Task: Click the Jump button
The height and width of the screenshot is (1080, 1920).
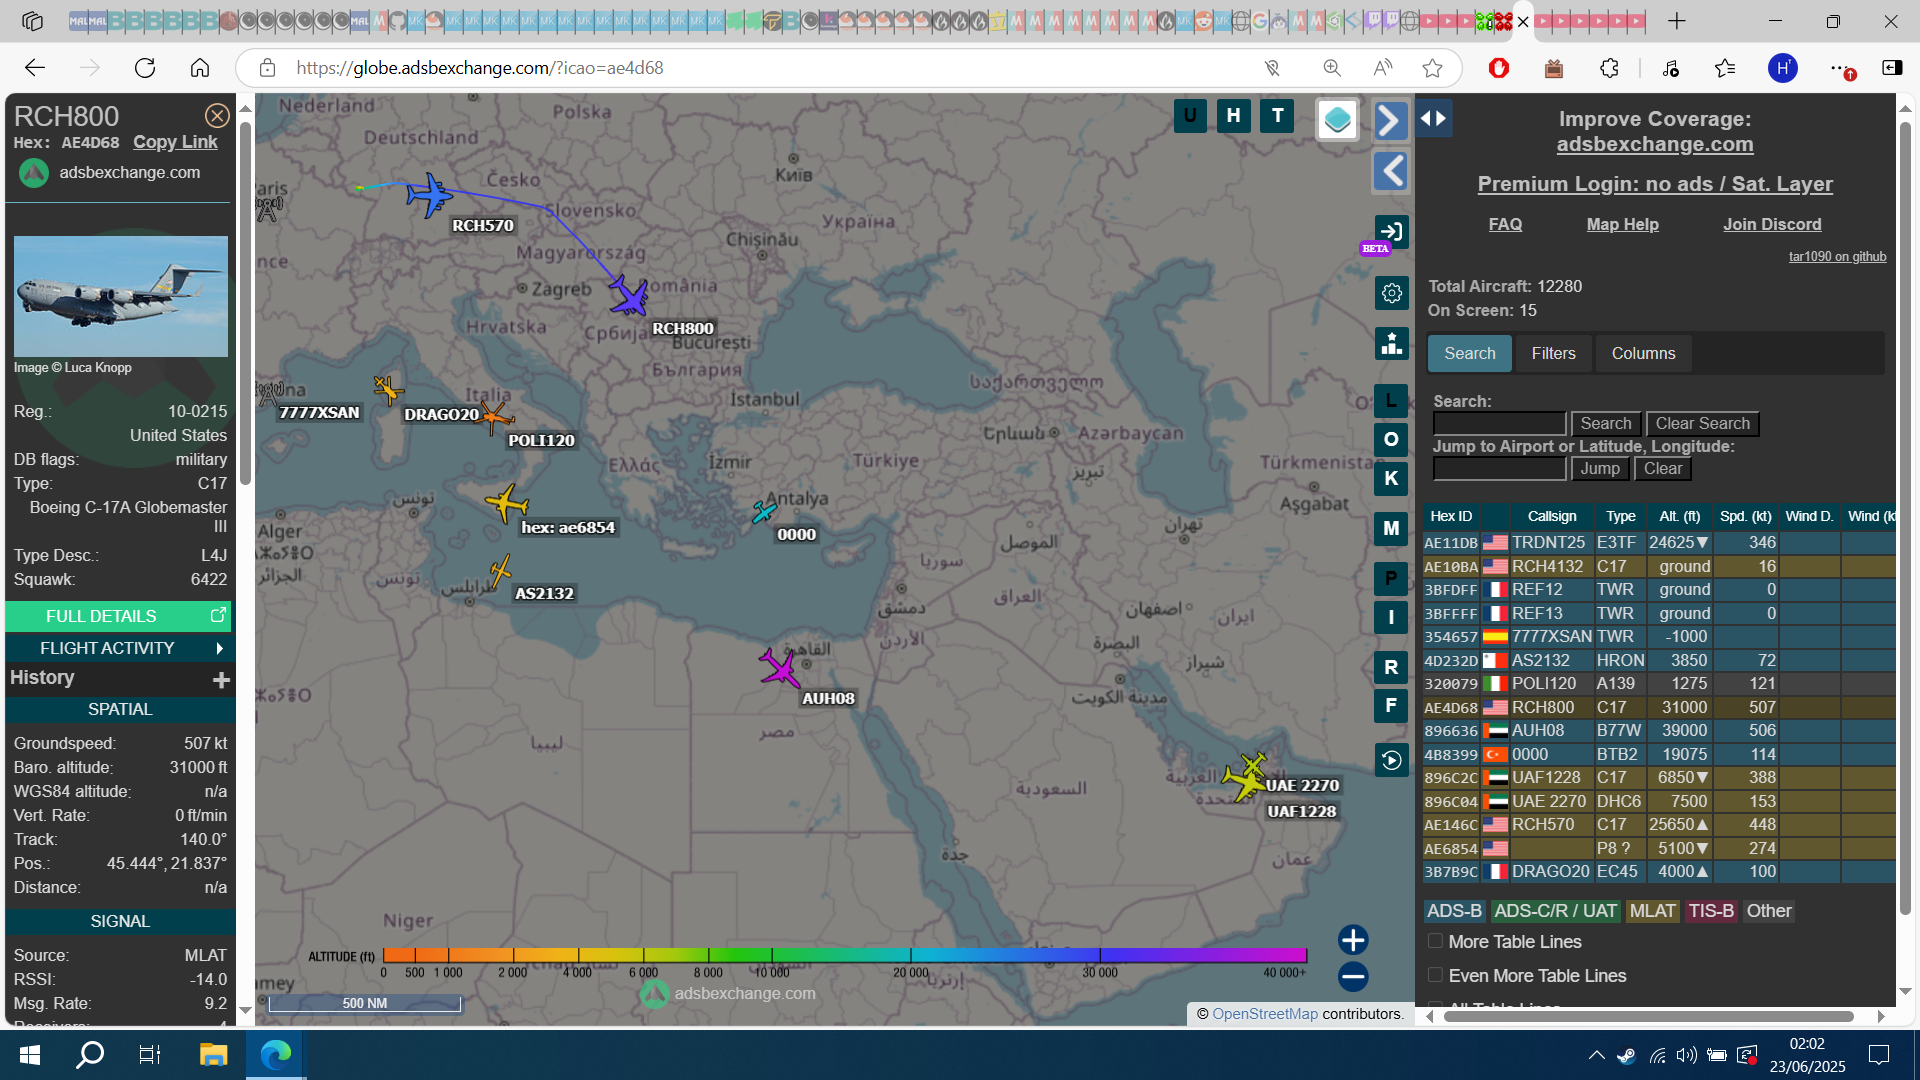Action: click(x=1600, y=468)
